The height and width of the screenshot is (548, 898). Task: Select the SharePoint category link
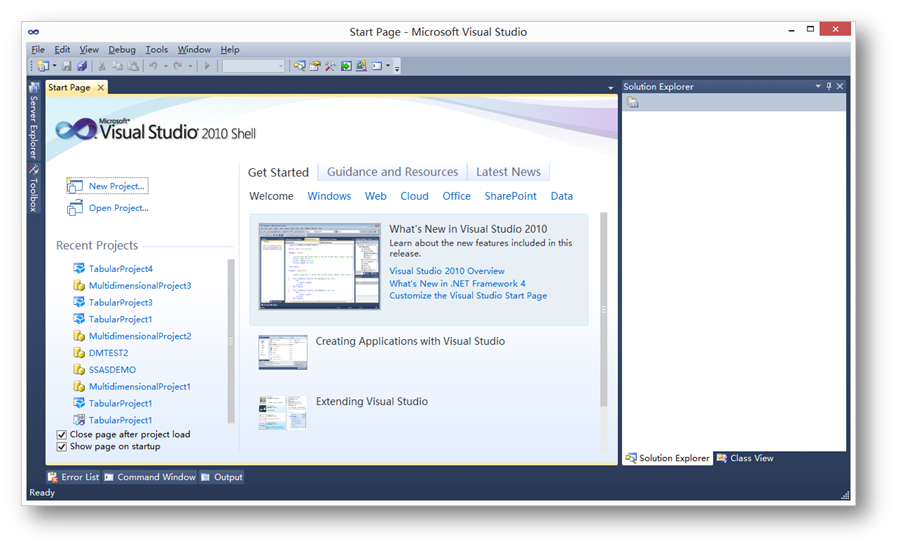[x=510, y=196]
